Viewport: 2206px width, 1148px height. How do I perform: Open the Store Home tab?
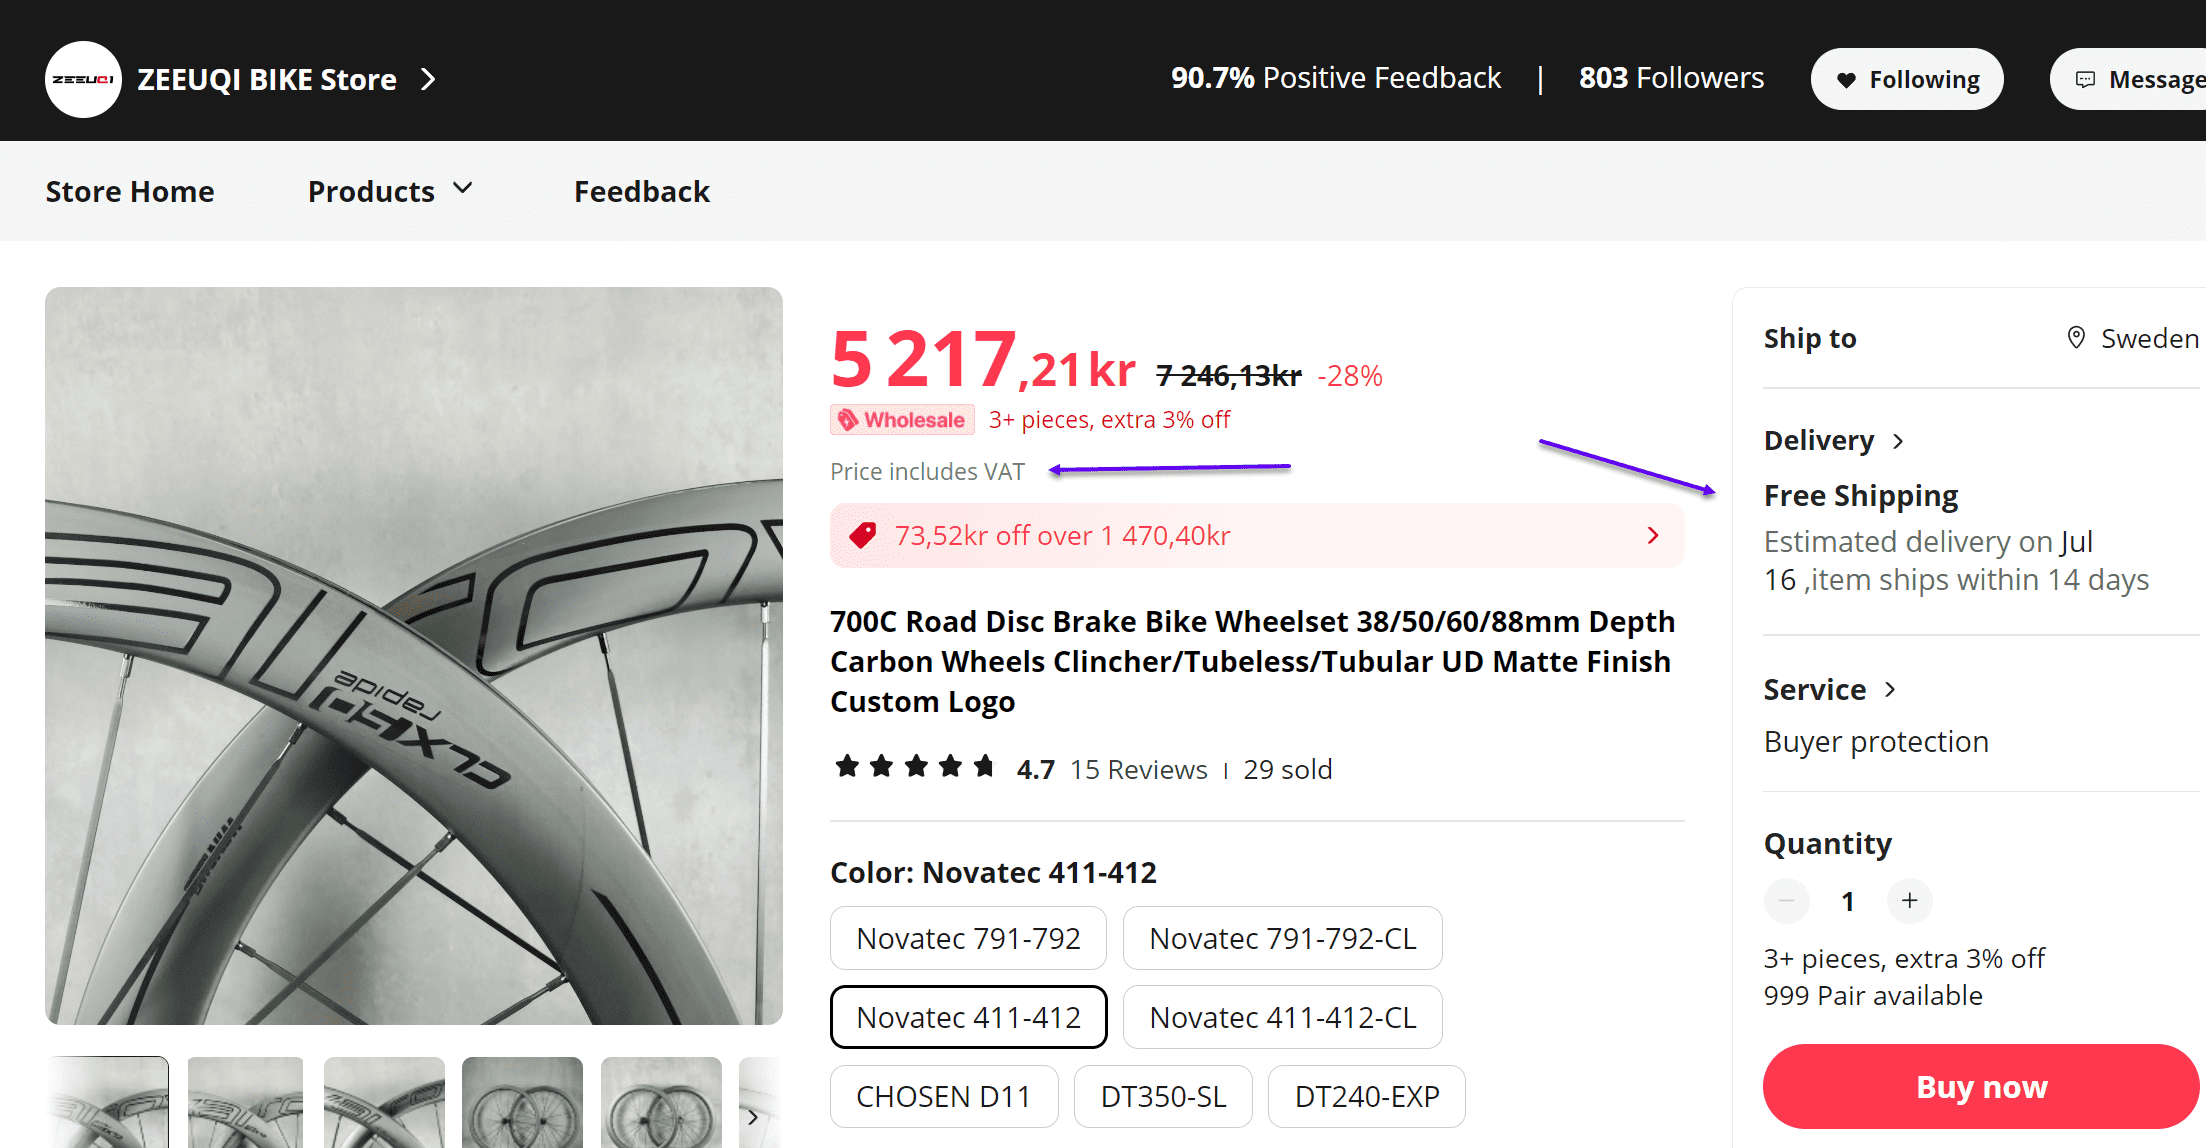(x=130, y=191)
